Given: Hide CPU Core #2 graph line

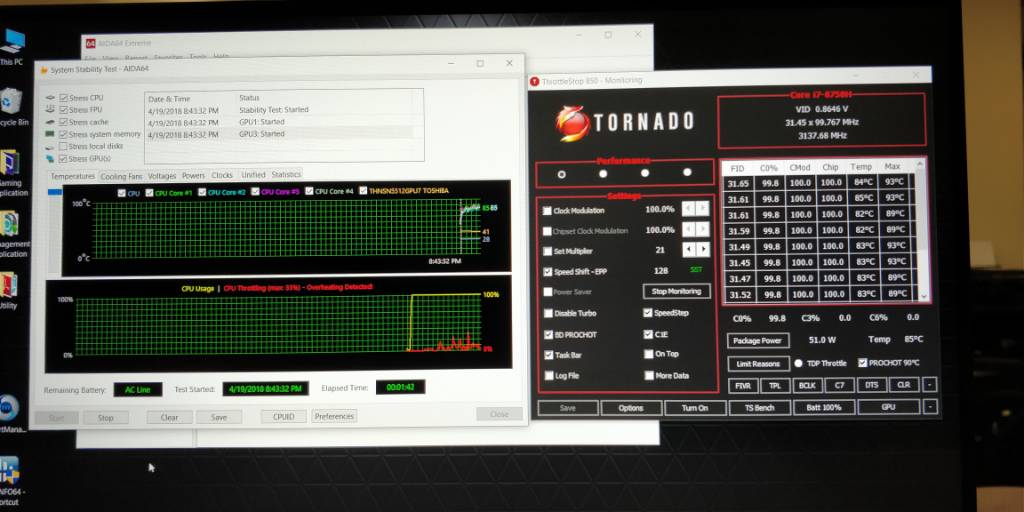Looking at the screenshot, I should pyautogui.click(x=202, y=193).
